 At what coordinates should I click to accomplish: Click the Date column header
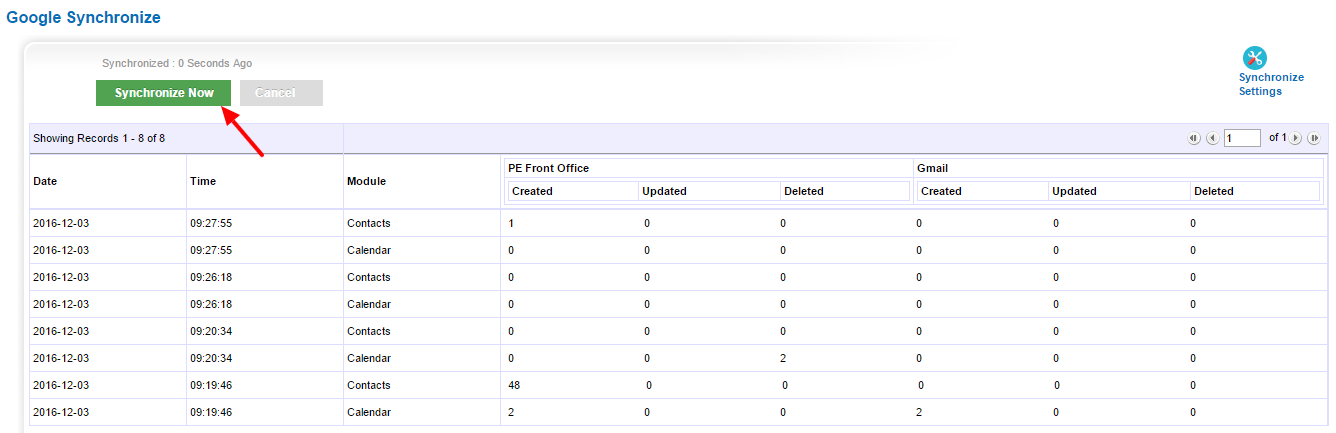45,182
